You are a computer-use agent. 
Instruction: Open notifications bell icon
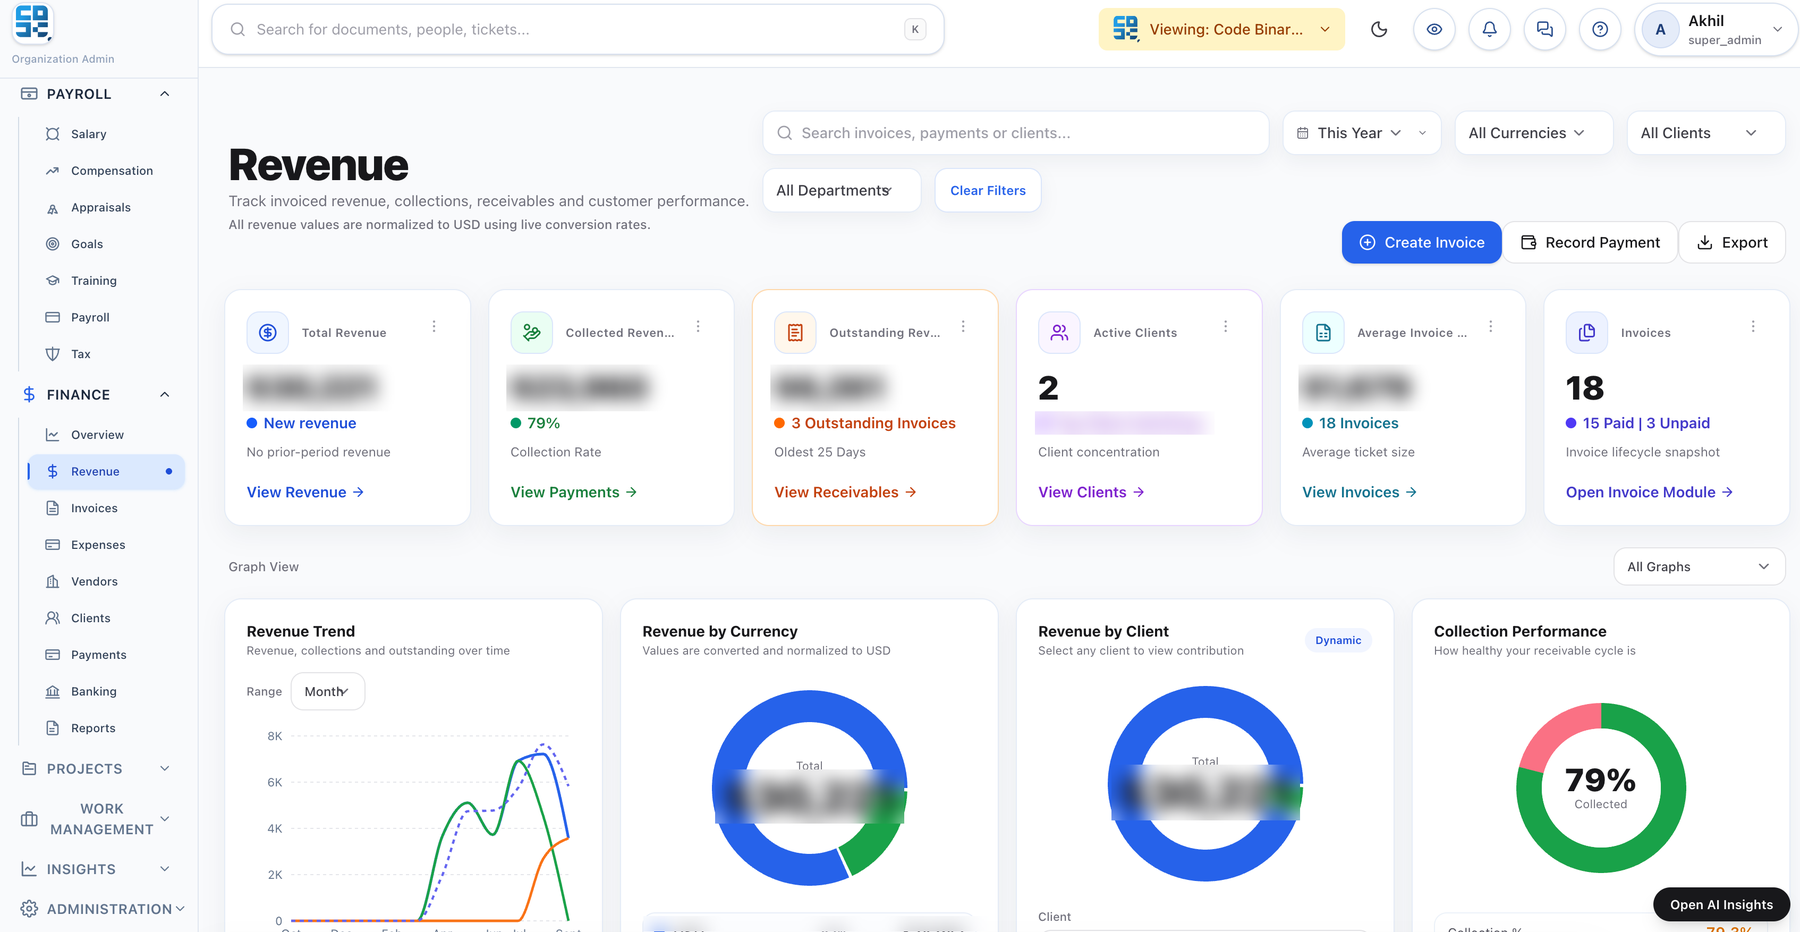pyautogui.click(x=1489, y=30)
